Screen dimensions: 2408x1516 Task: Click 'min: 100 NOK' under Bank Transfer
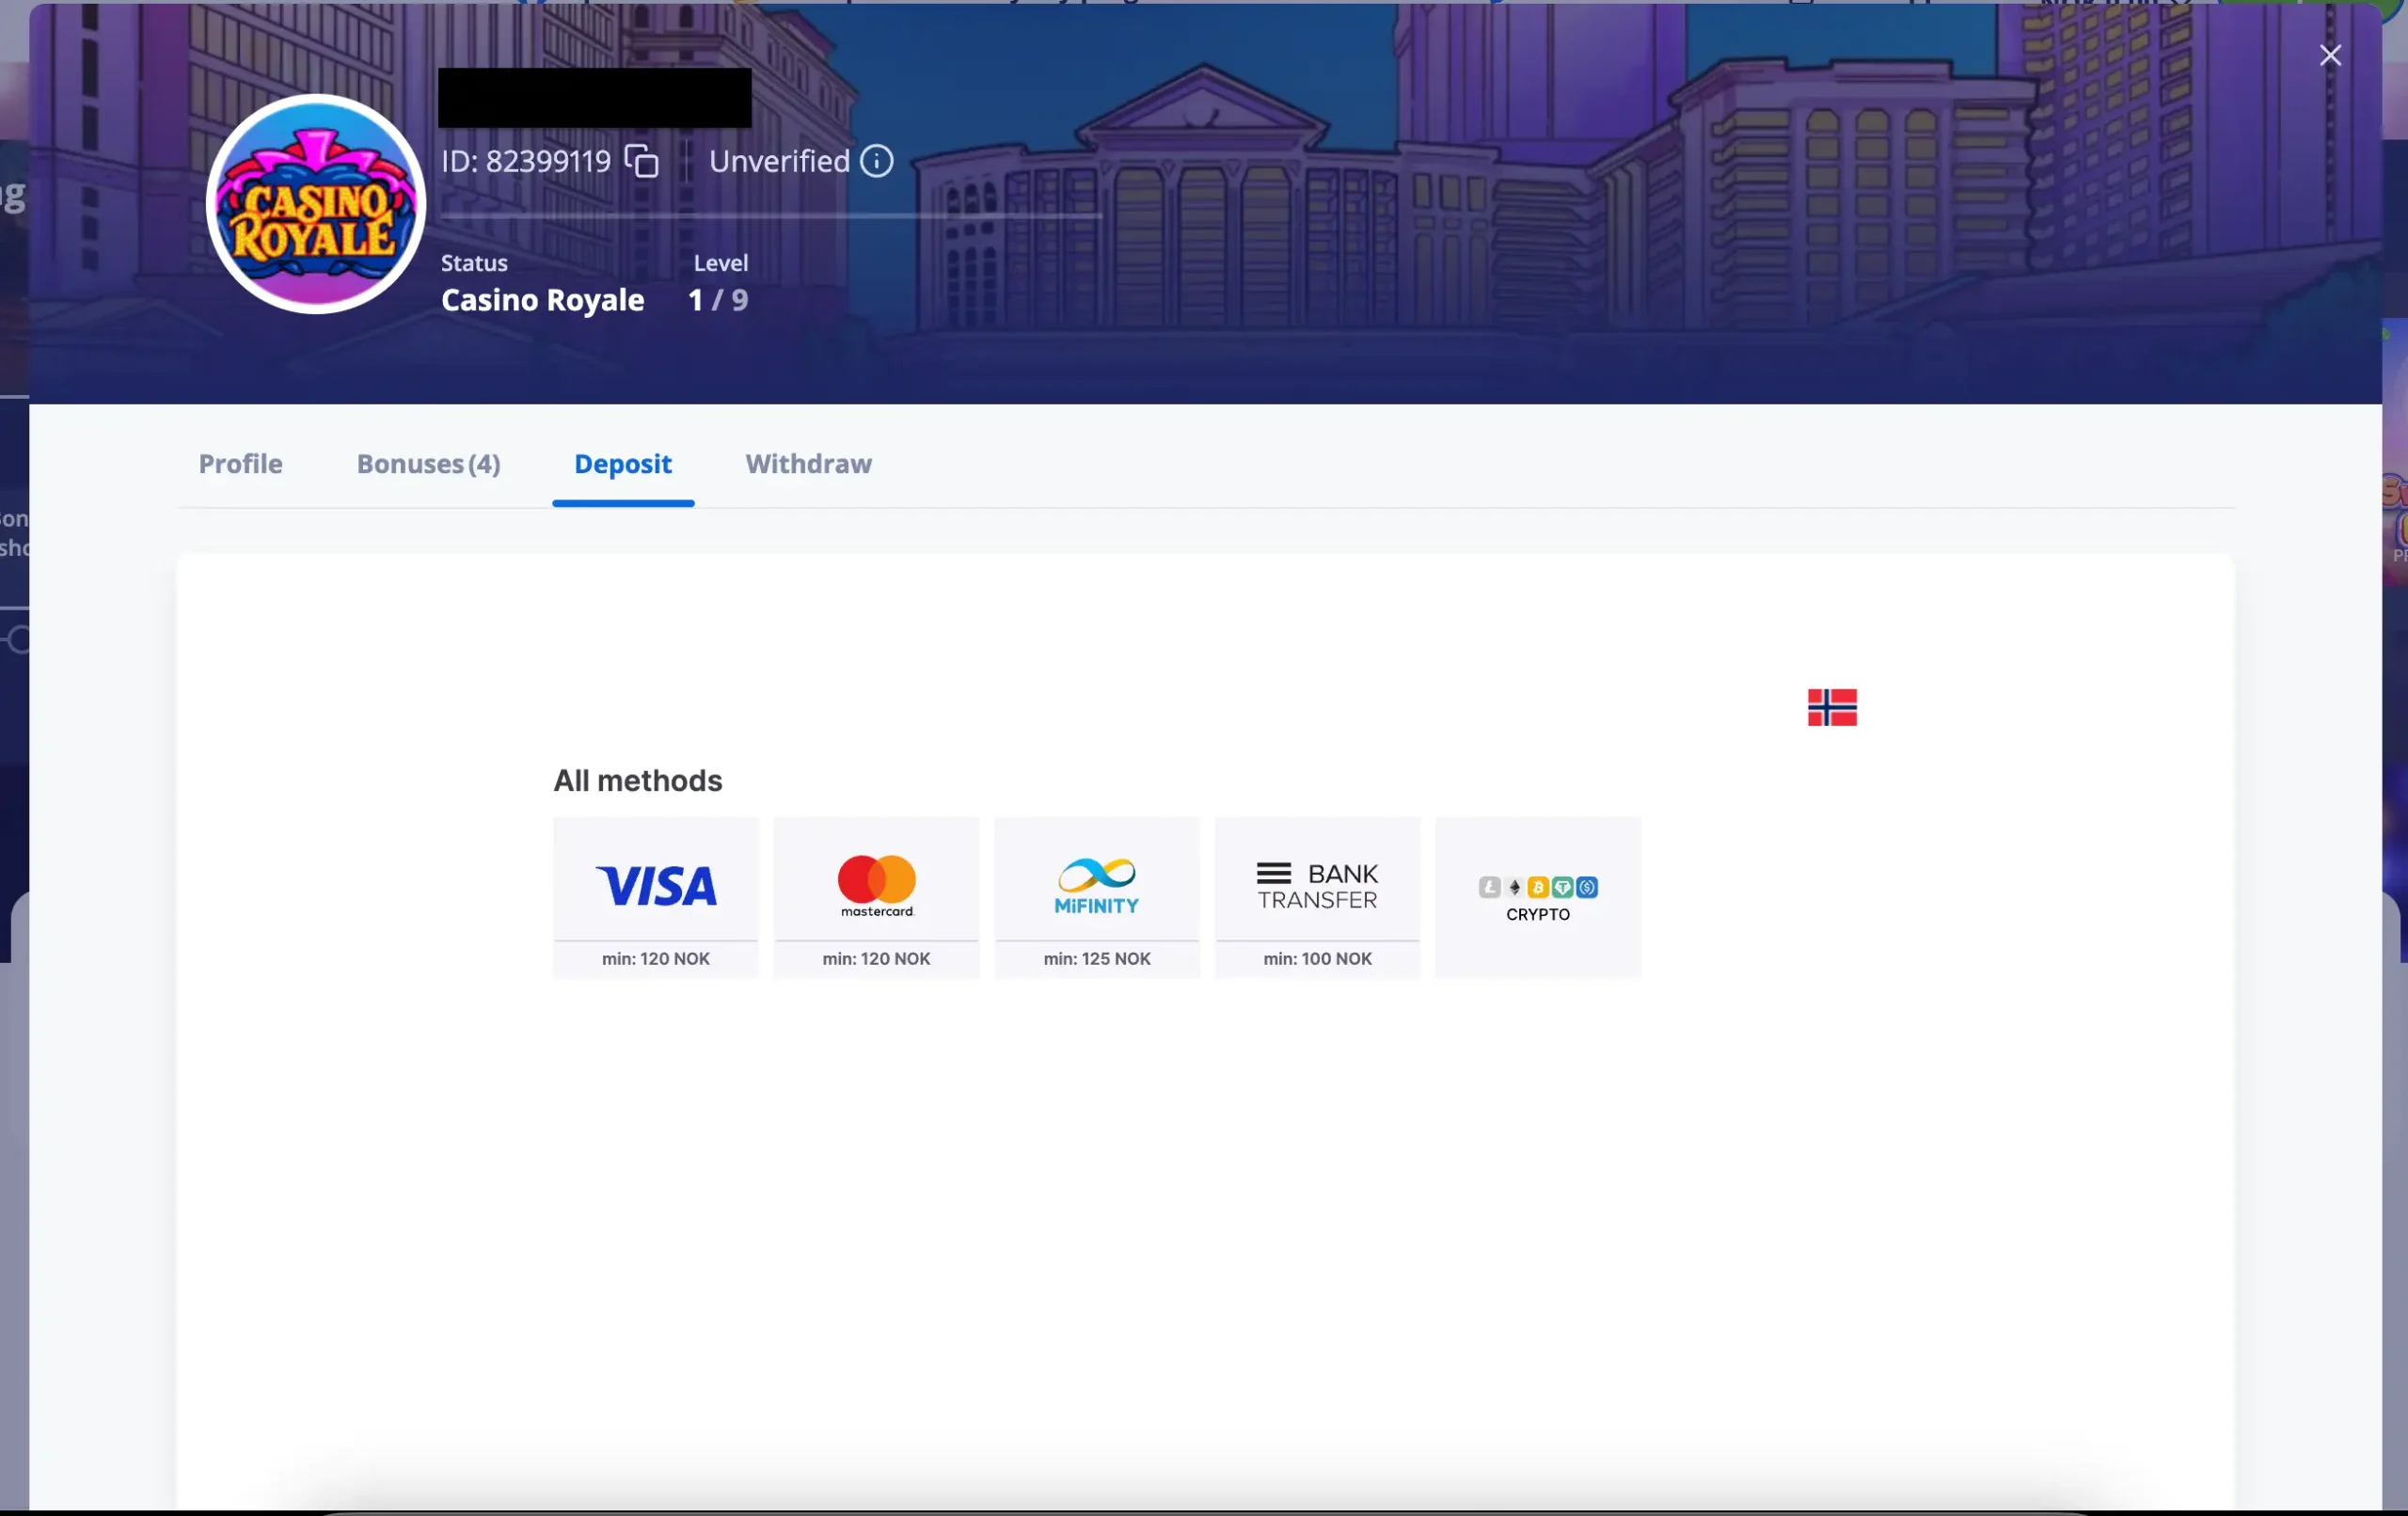[1317, 958]
